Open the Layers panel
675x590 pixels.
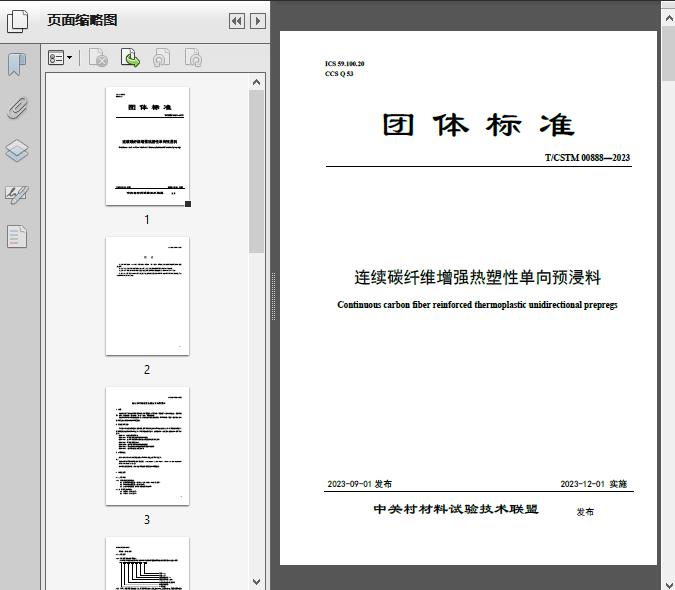pos(17,151)
